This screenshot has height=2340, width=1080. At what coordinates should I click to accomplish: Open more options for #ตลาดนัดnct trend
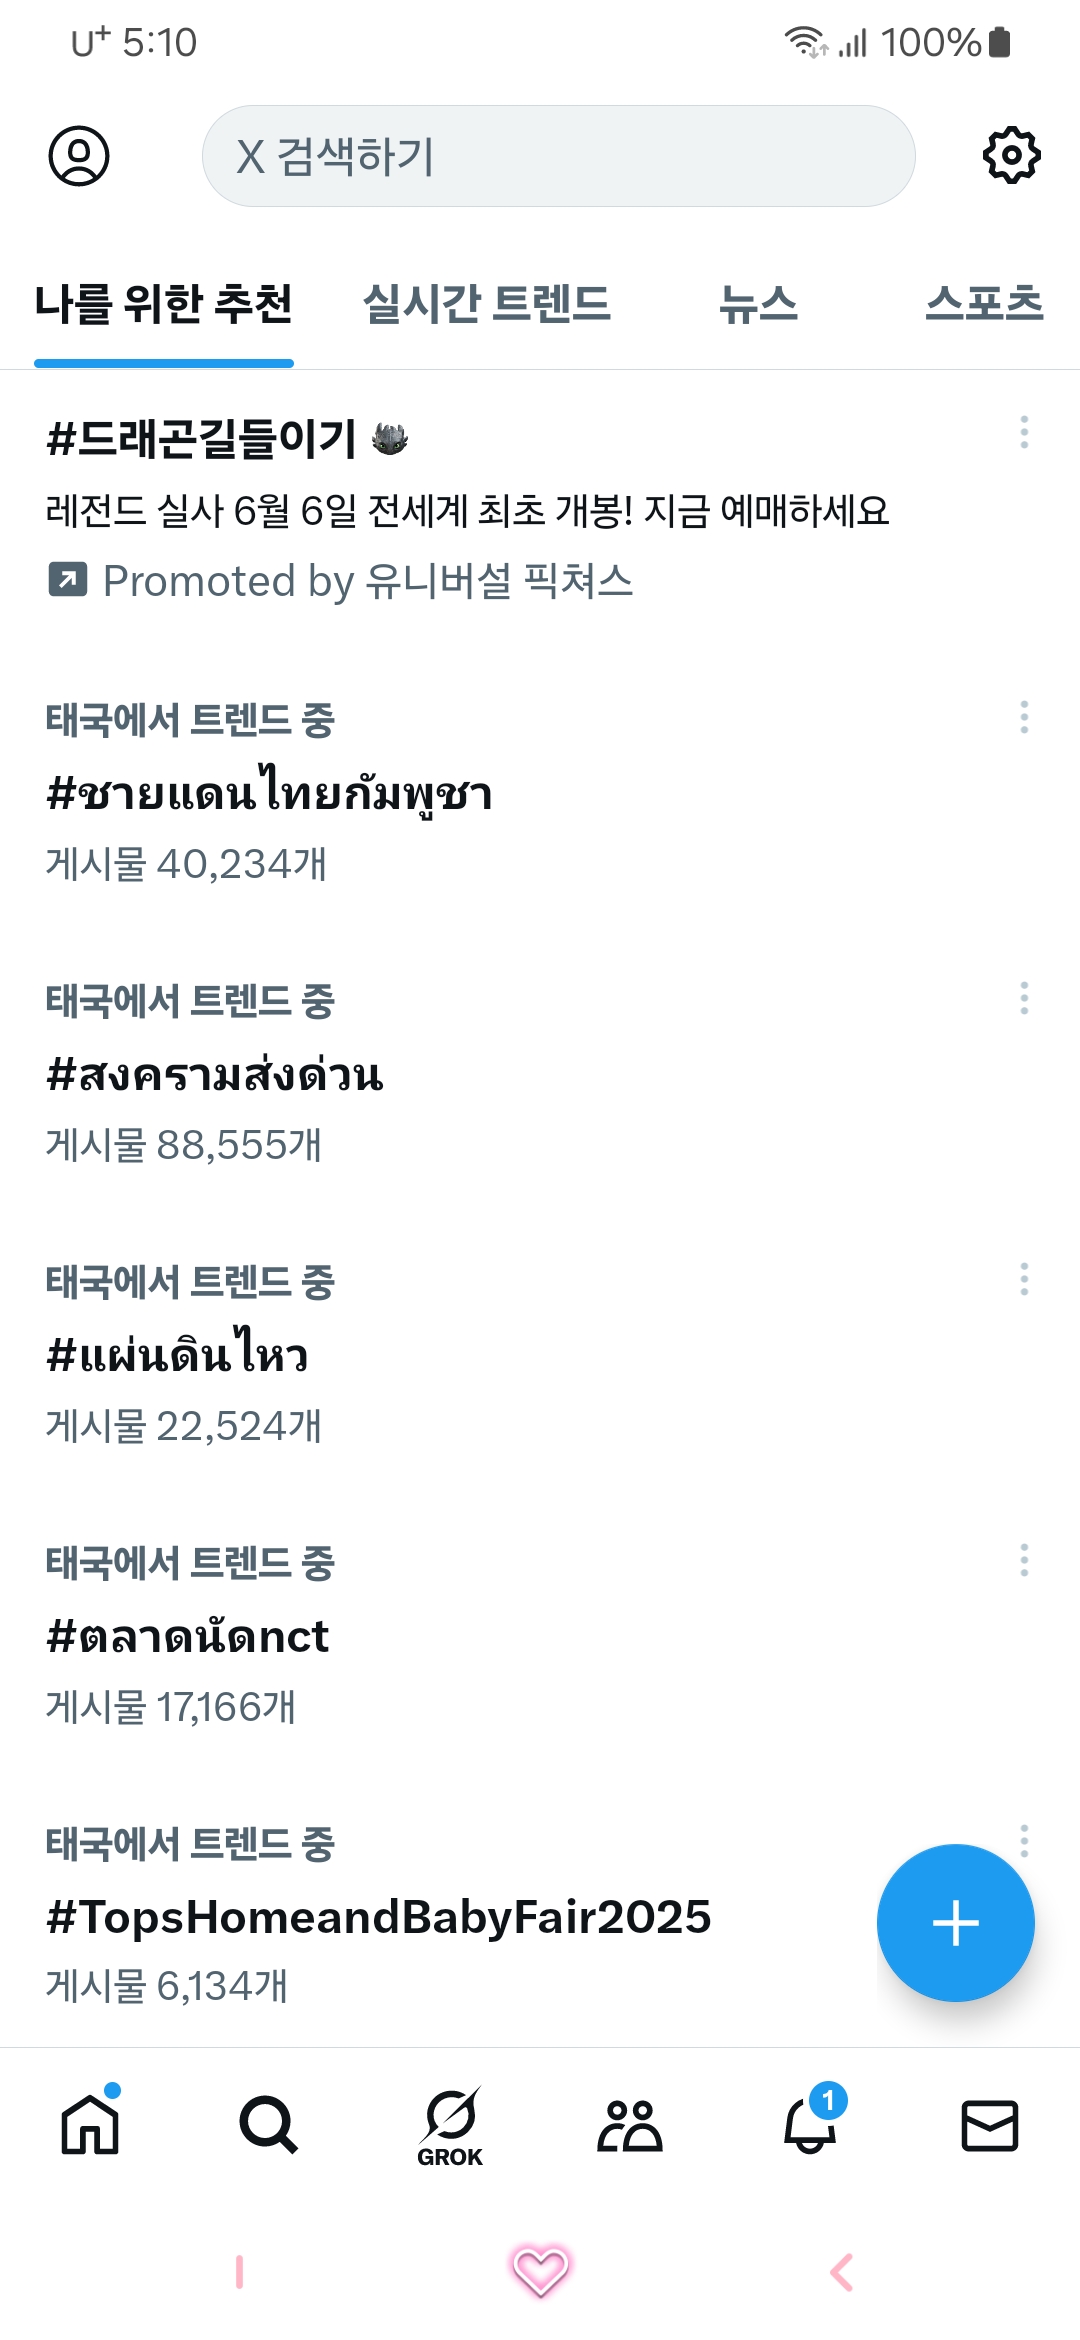tap(1024, 1560)
